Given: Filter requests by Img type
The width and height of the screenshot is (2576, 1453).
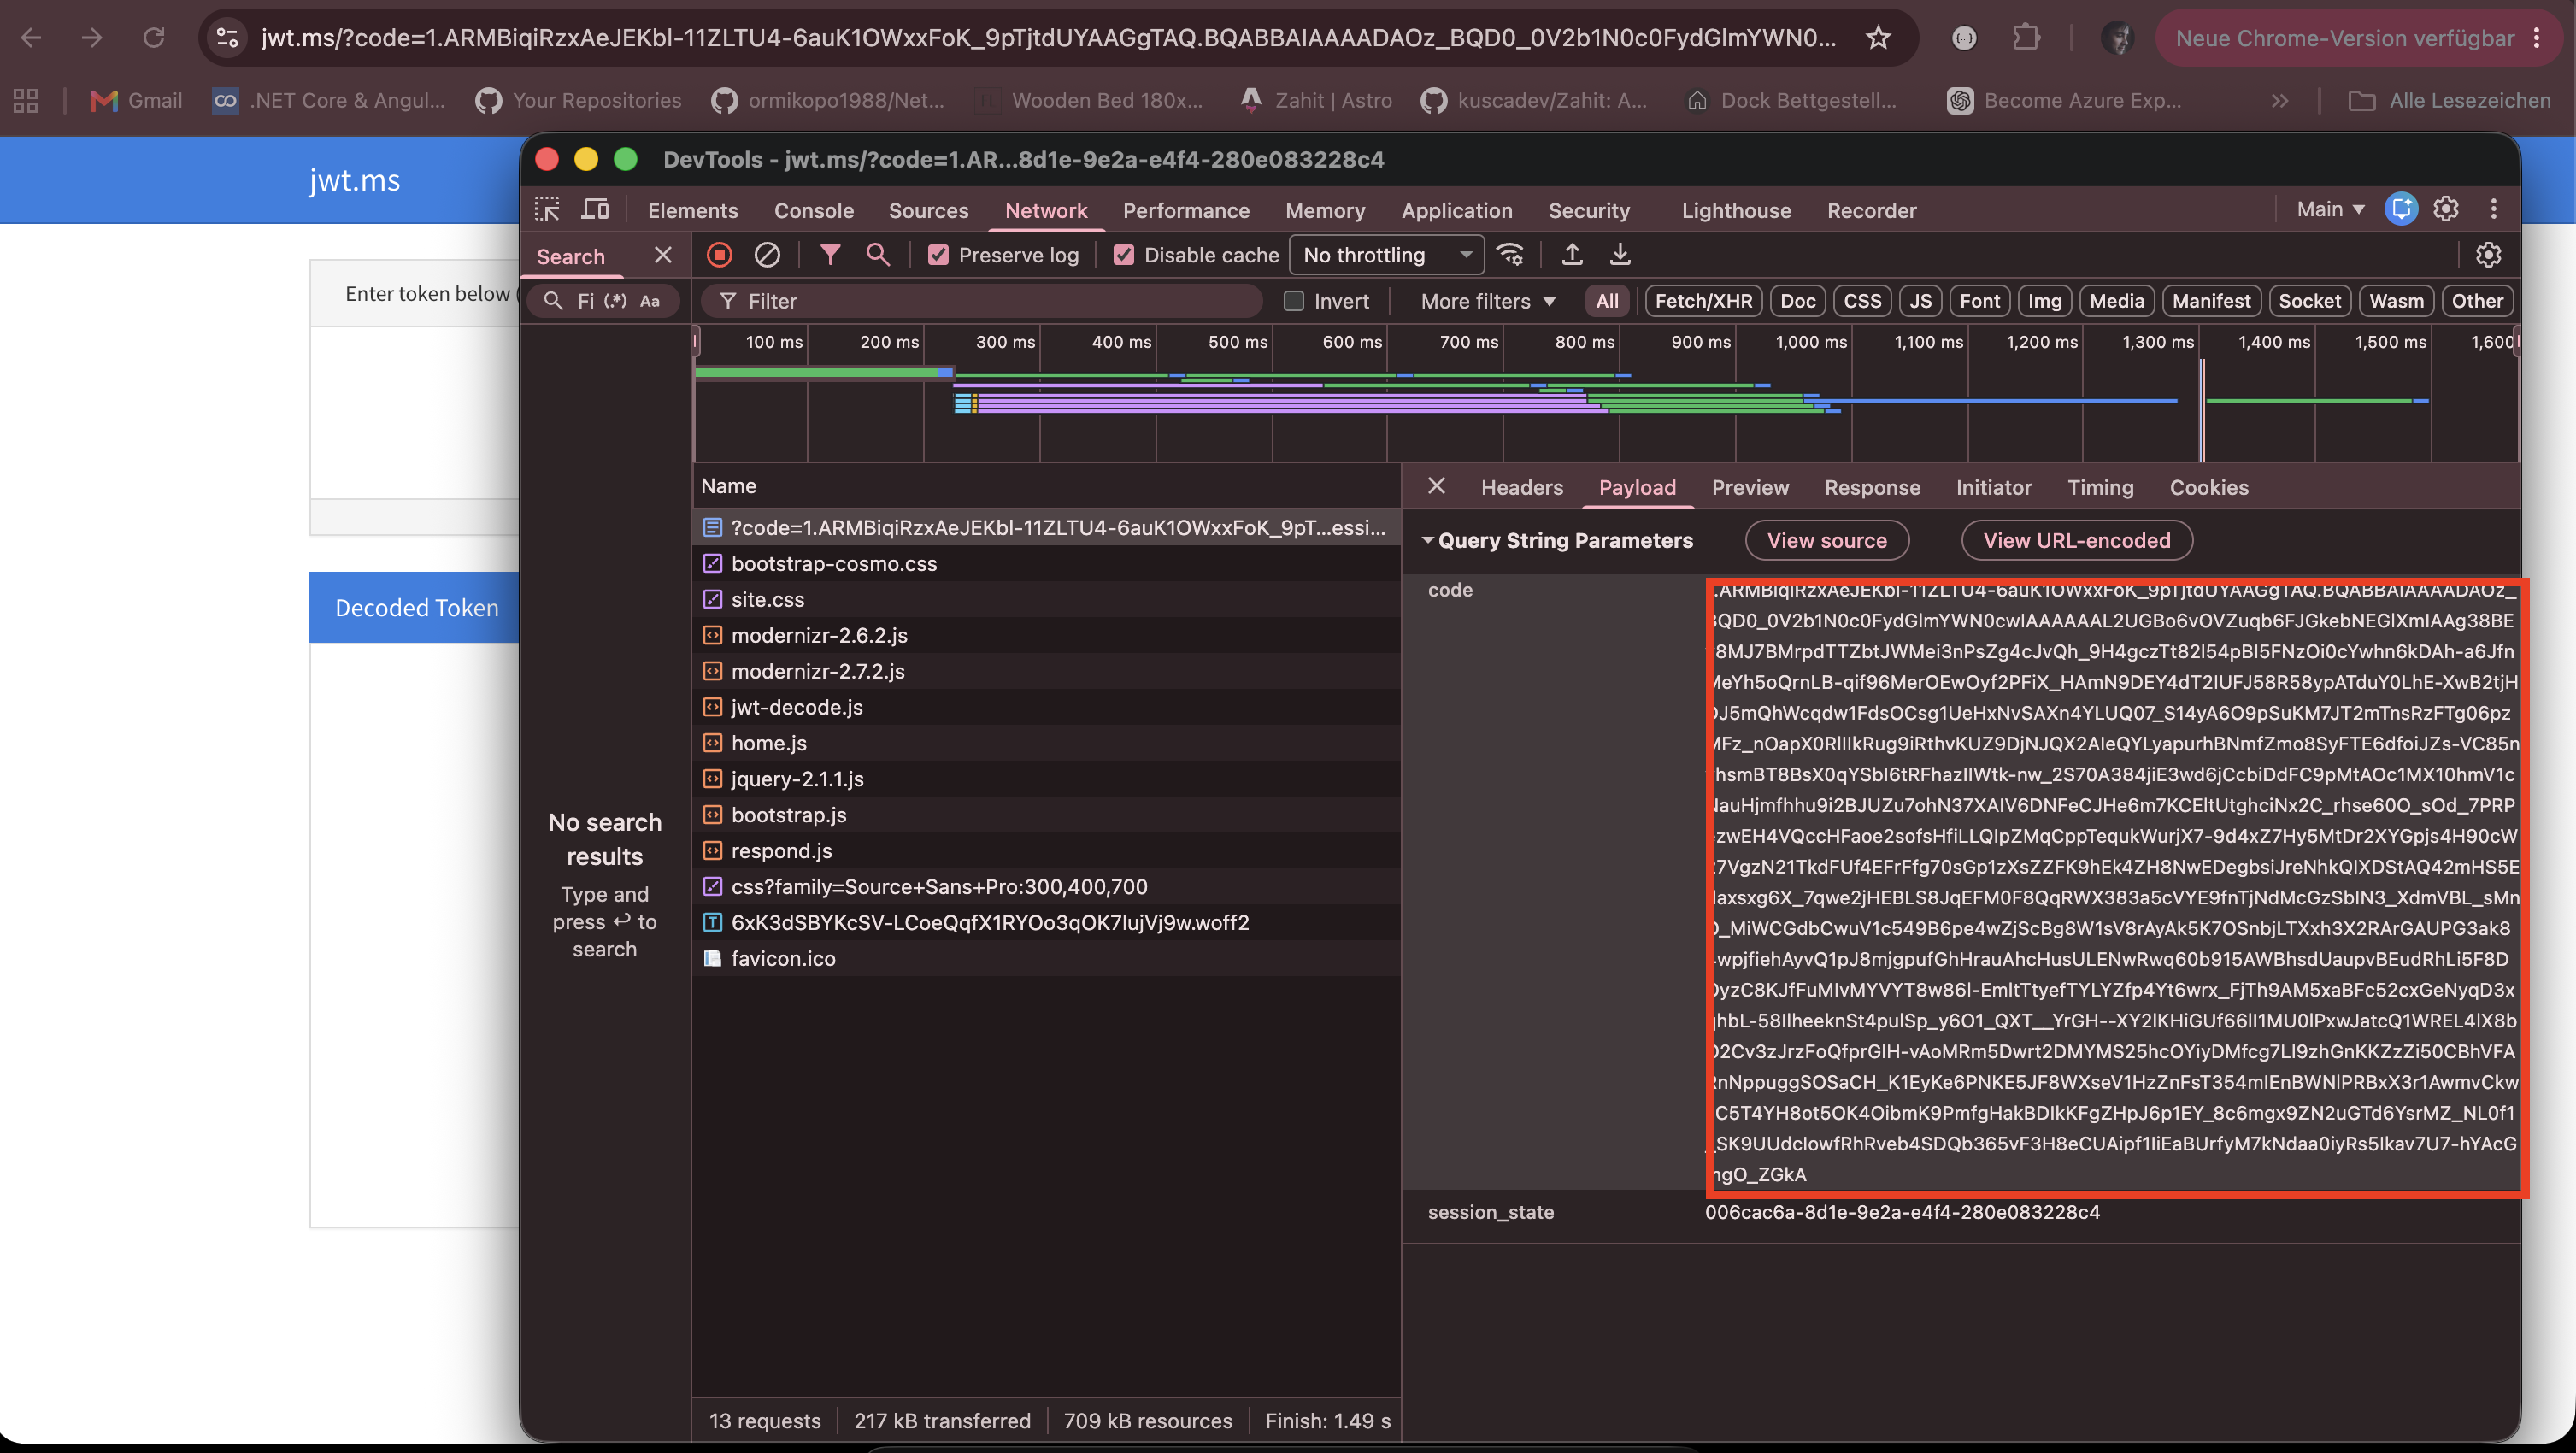Looking at the screenshot, I should (x=2044, y=301).
